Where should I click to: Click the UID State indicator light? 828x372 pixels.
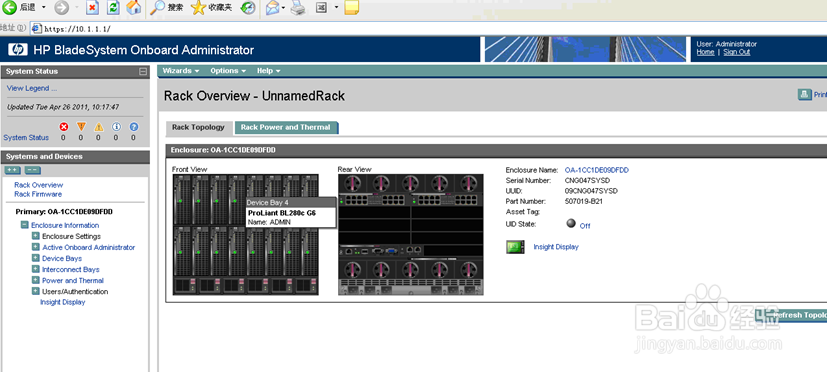tap(570, 224)
